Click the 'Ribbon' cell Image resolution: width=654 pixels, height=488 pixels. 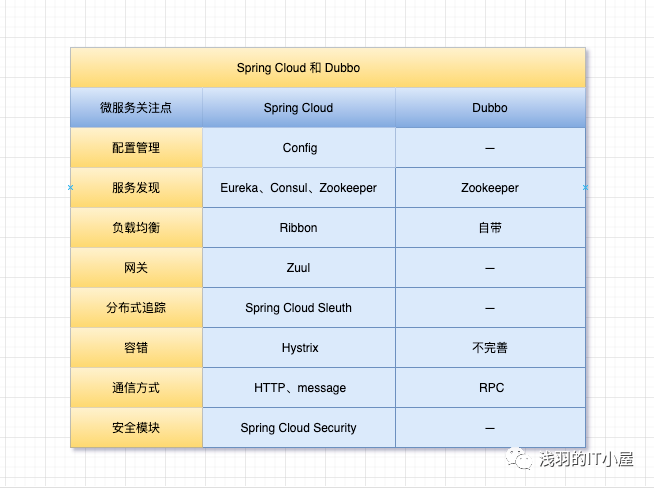299,228
